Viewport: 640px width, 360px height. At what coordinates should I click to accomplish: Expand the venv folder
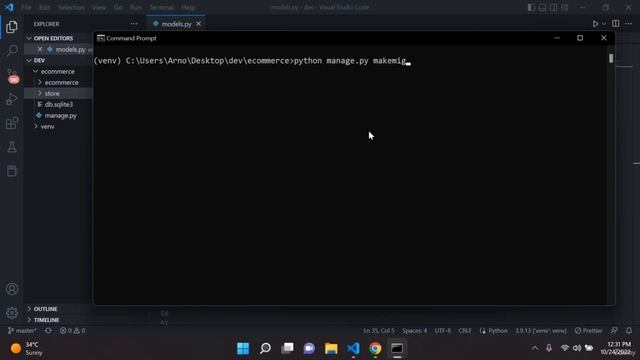point(36,127)
